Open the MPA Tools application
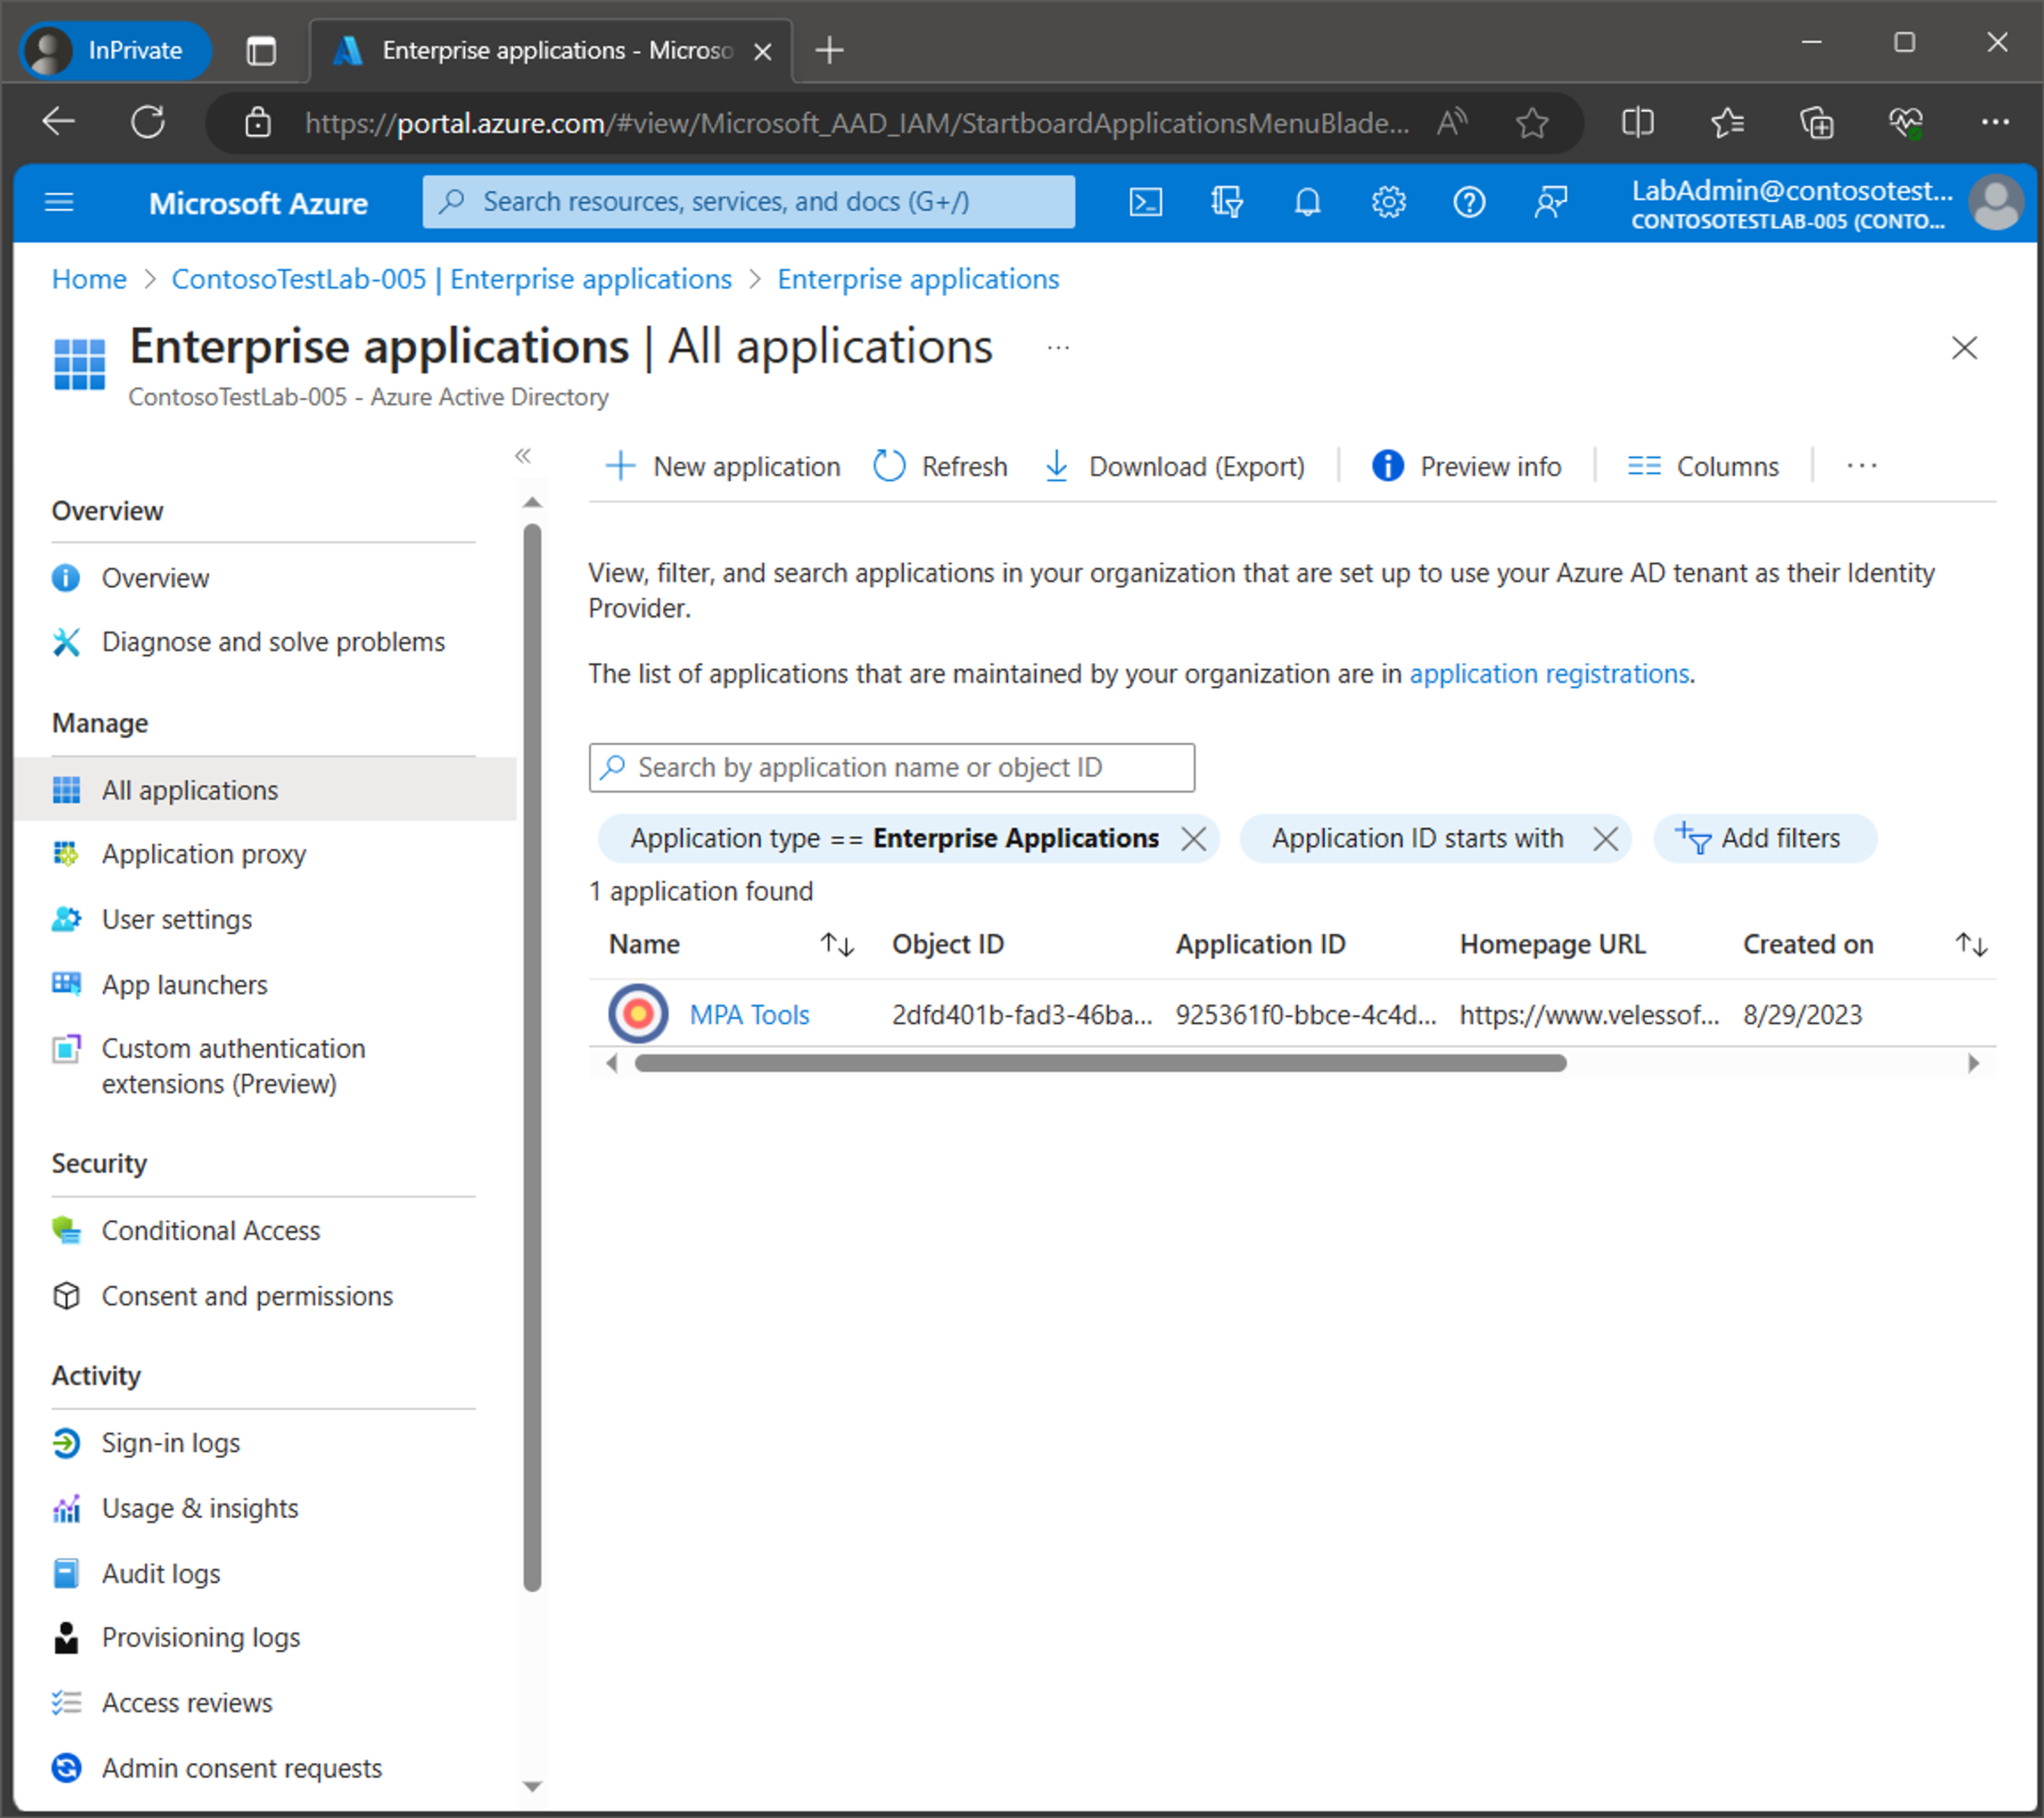The width and height of the screenshot is (2044, 1818). [749, 1015]
